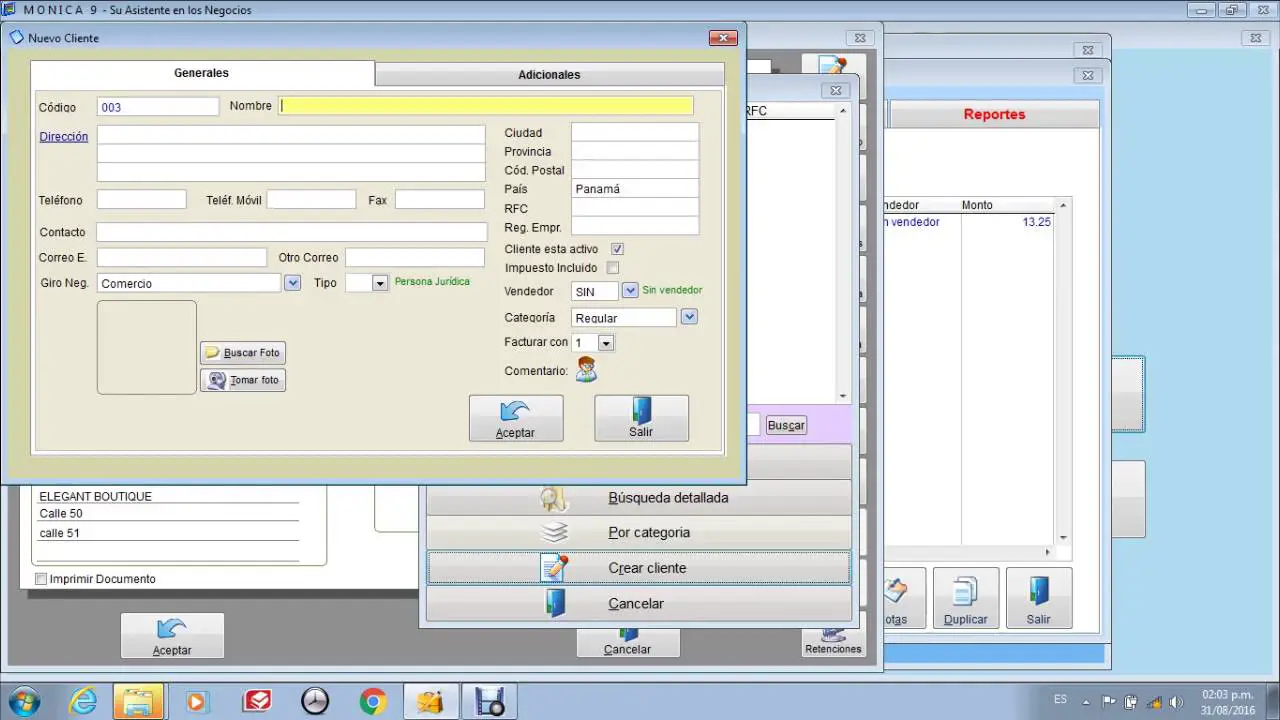This screenshot has height=720, width=1280.
Task: Choose Por categoria option
Action: coord(639,532)
